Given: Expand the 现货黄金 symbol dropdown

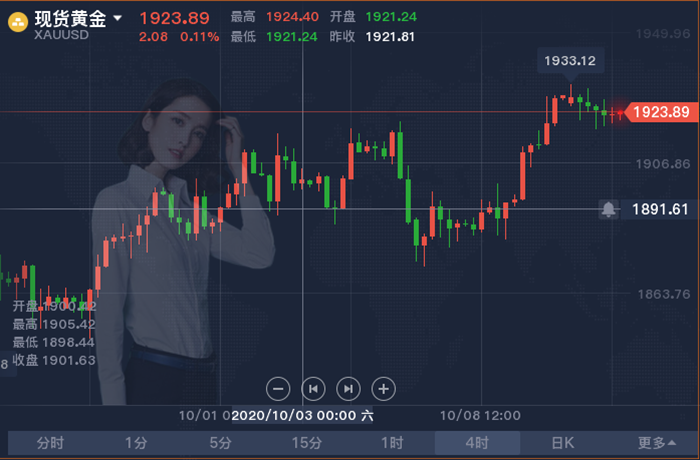Looking at the screenshot, I should pos(118,18).
